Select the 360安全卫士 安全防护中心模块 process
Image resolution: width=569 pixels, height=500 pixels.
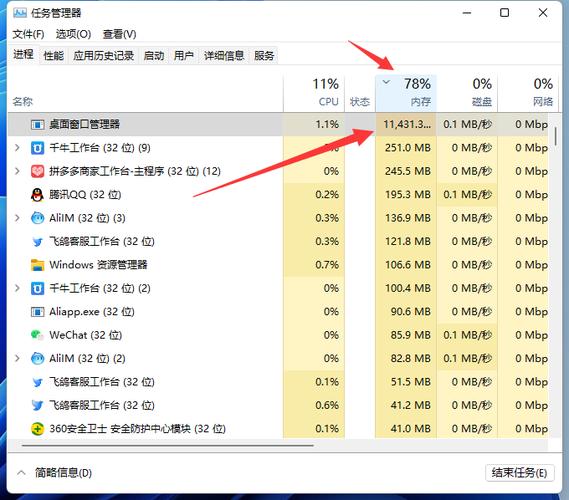pos(278,429)
